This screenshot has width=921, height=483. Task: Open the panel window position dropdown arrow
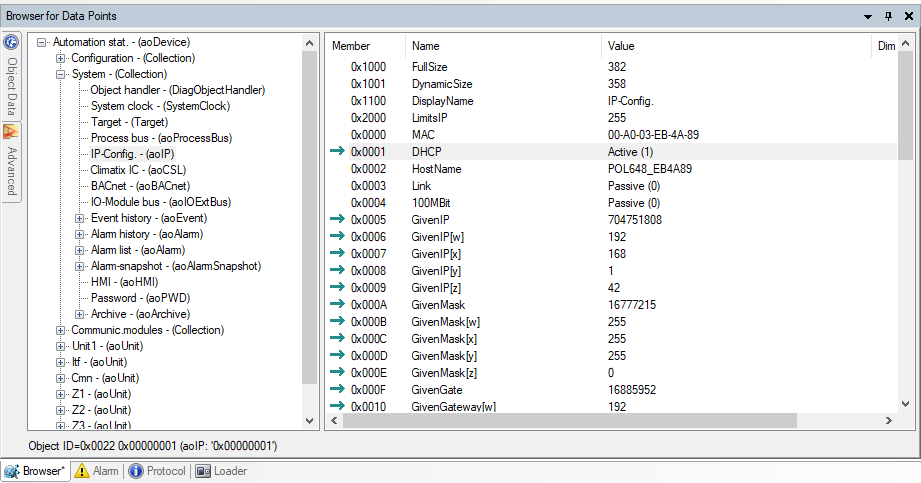pyautogui.click(x=868, y=16)
